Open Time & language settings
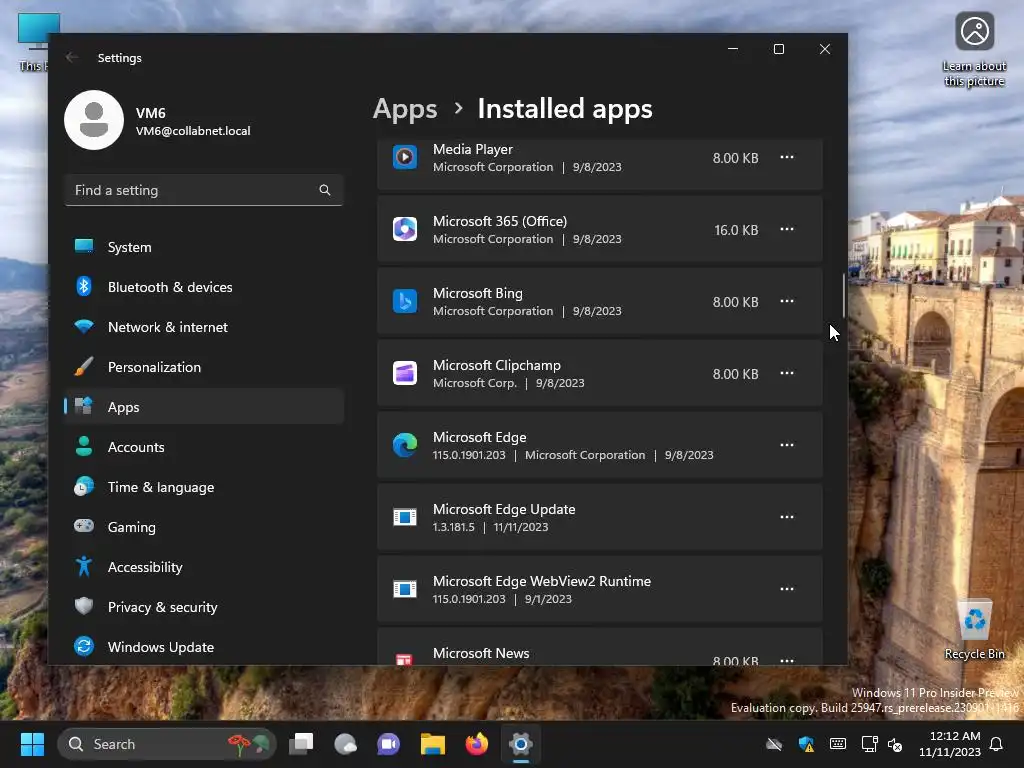 tap(204, 487)
